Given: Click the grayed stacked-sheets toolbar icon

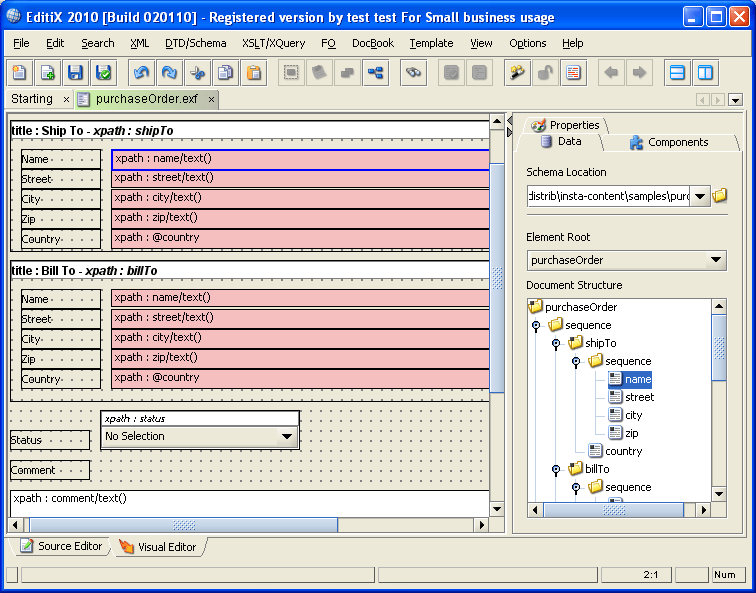Looking at the screenshot, I should [319, 73].
